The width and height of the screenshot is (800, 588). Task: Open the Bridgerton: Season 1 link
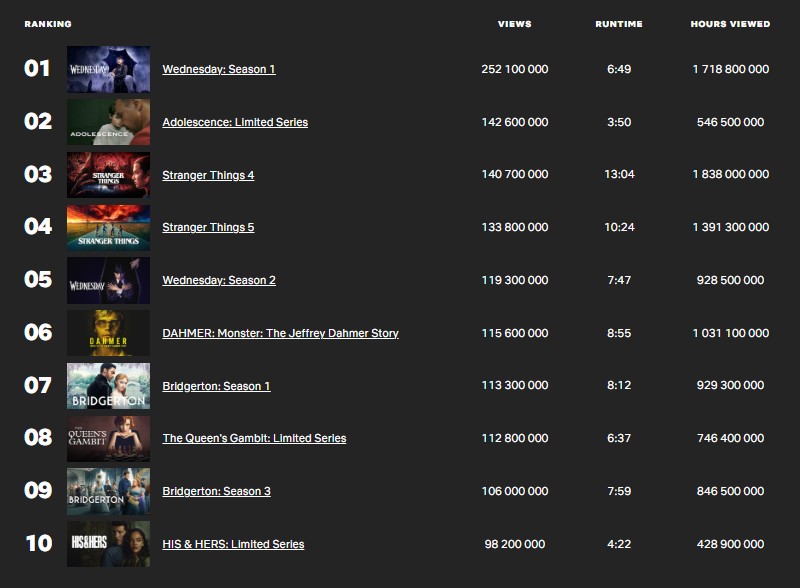213,385
